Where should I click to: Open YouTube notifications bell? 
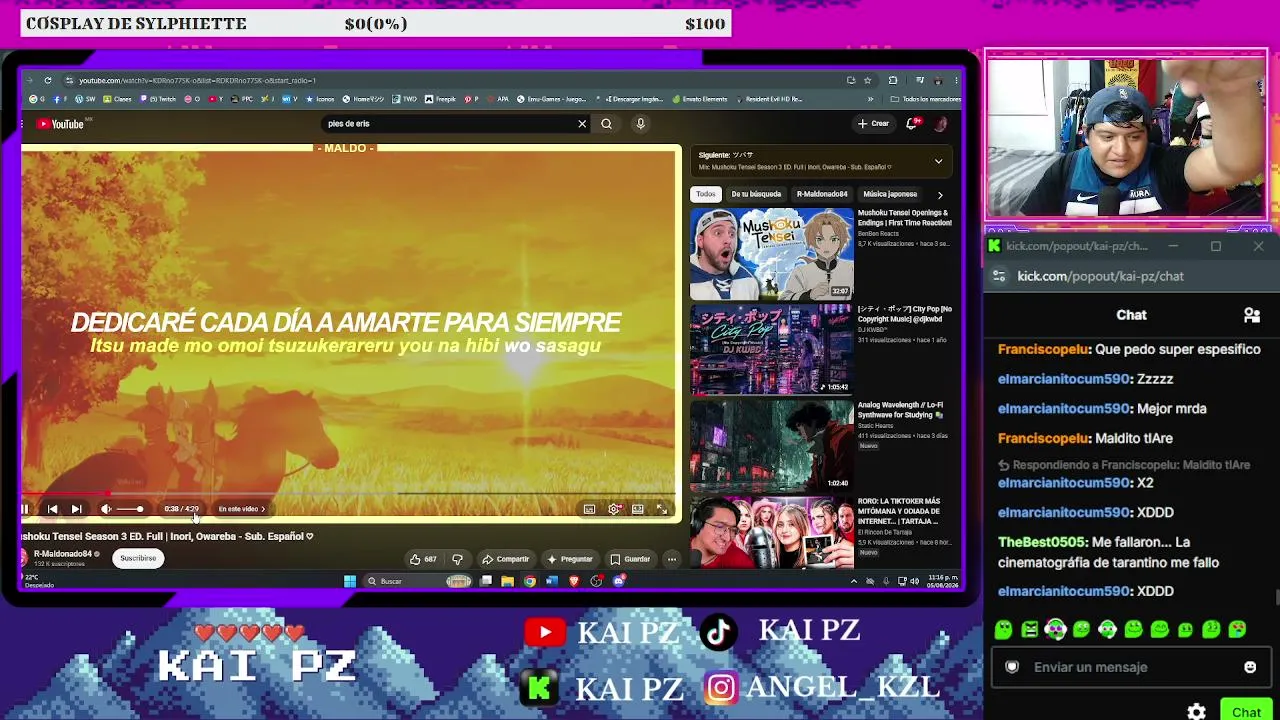[912, 124]
